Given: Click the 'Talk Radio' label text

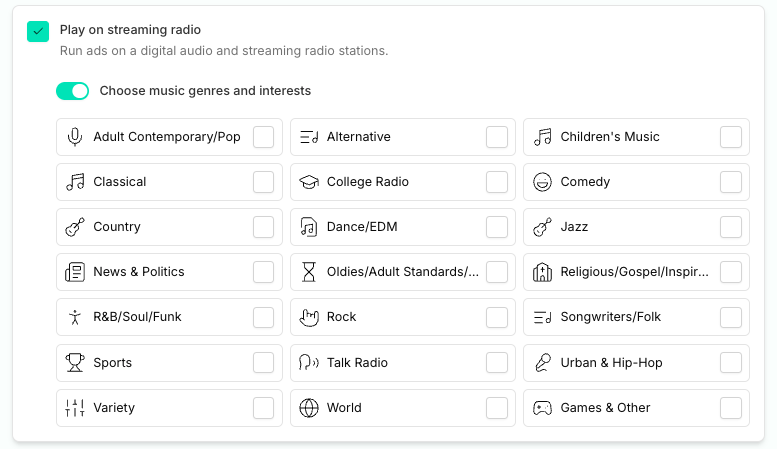Looking at the screenshot, I should [357, 363].
